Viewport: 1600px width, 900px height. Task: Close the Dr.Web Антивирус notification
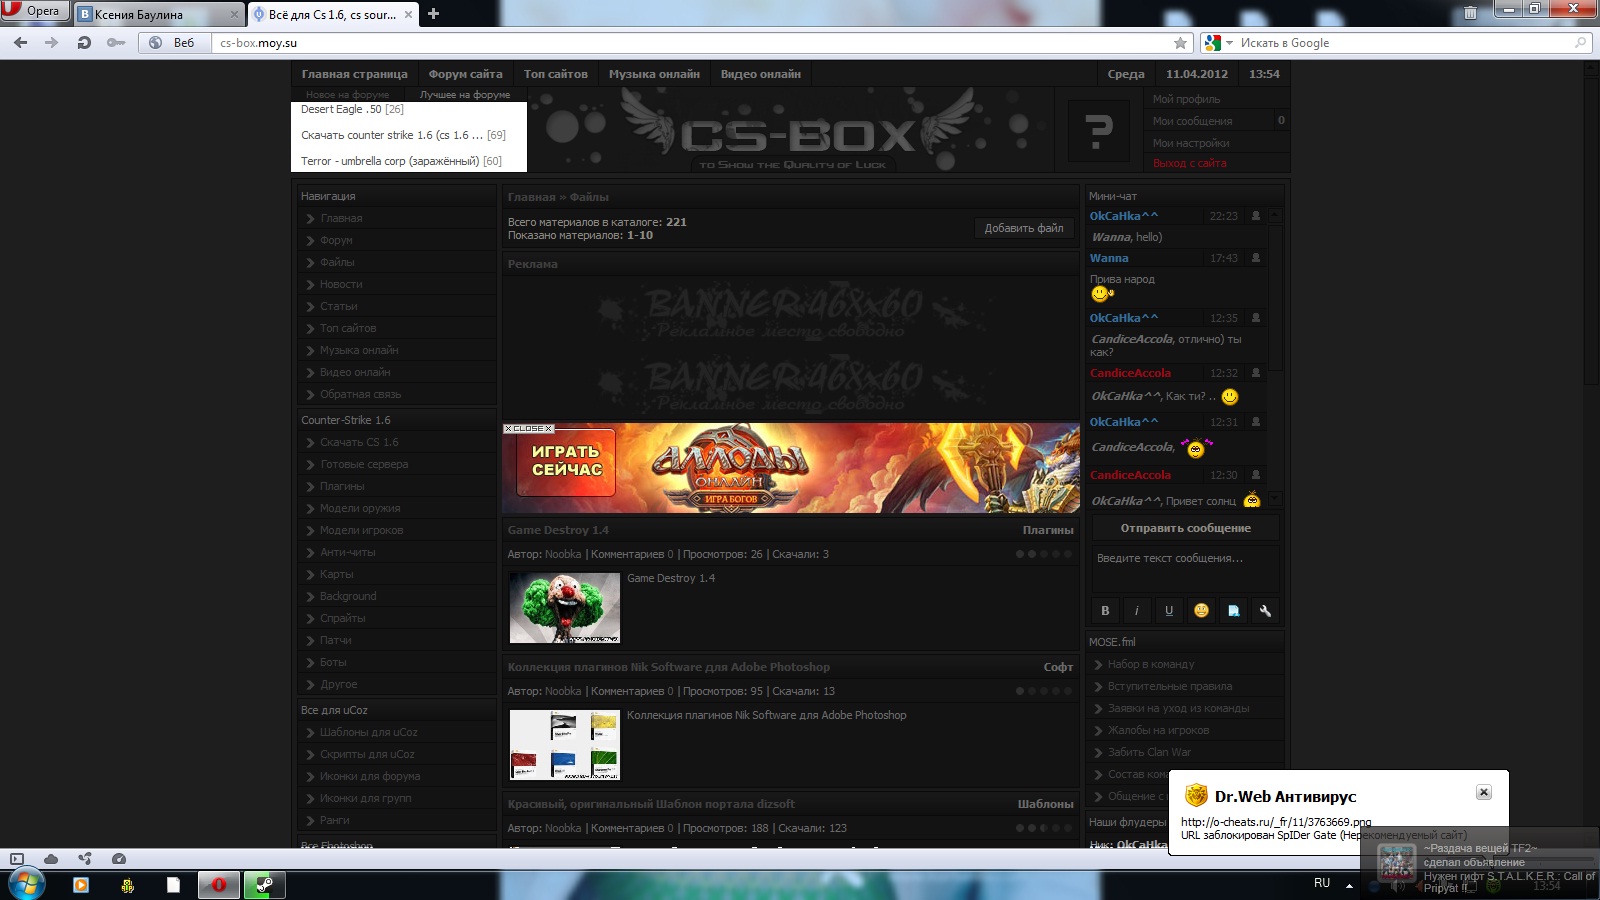[1484, 792]
